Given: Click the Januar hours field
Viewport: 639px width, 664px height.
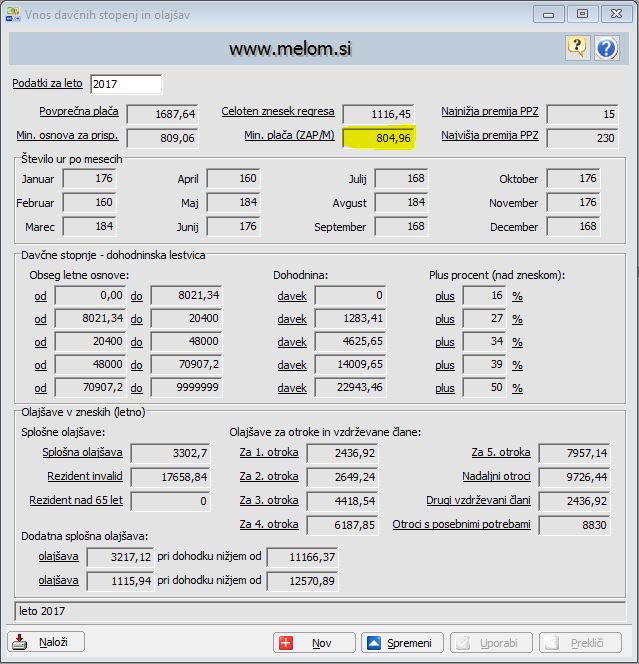Looking at the screenshot, I should click(x=90, y=179).
